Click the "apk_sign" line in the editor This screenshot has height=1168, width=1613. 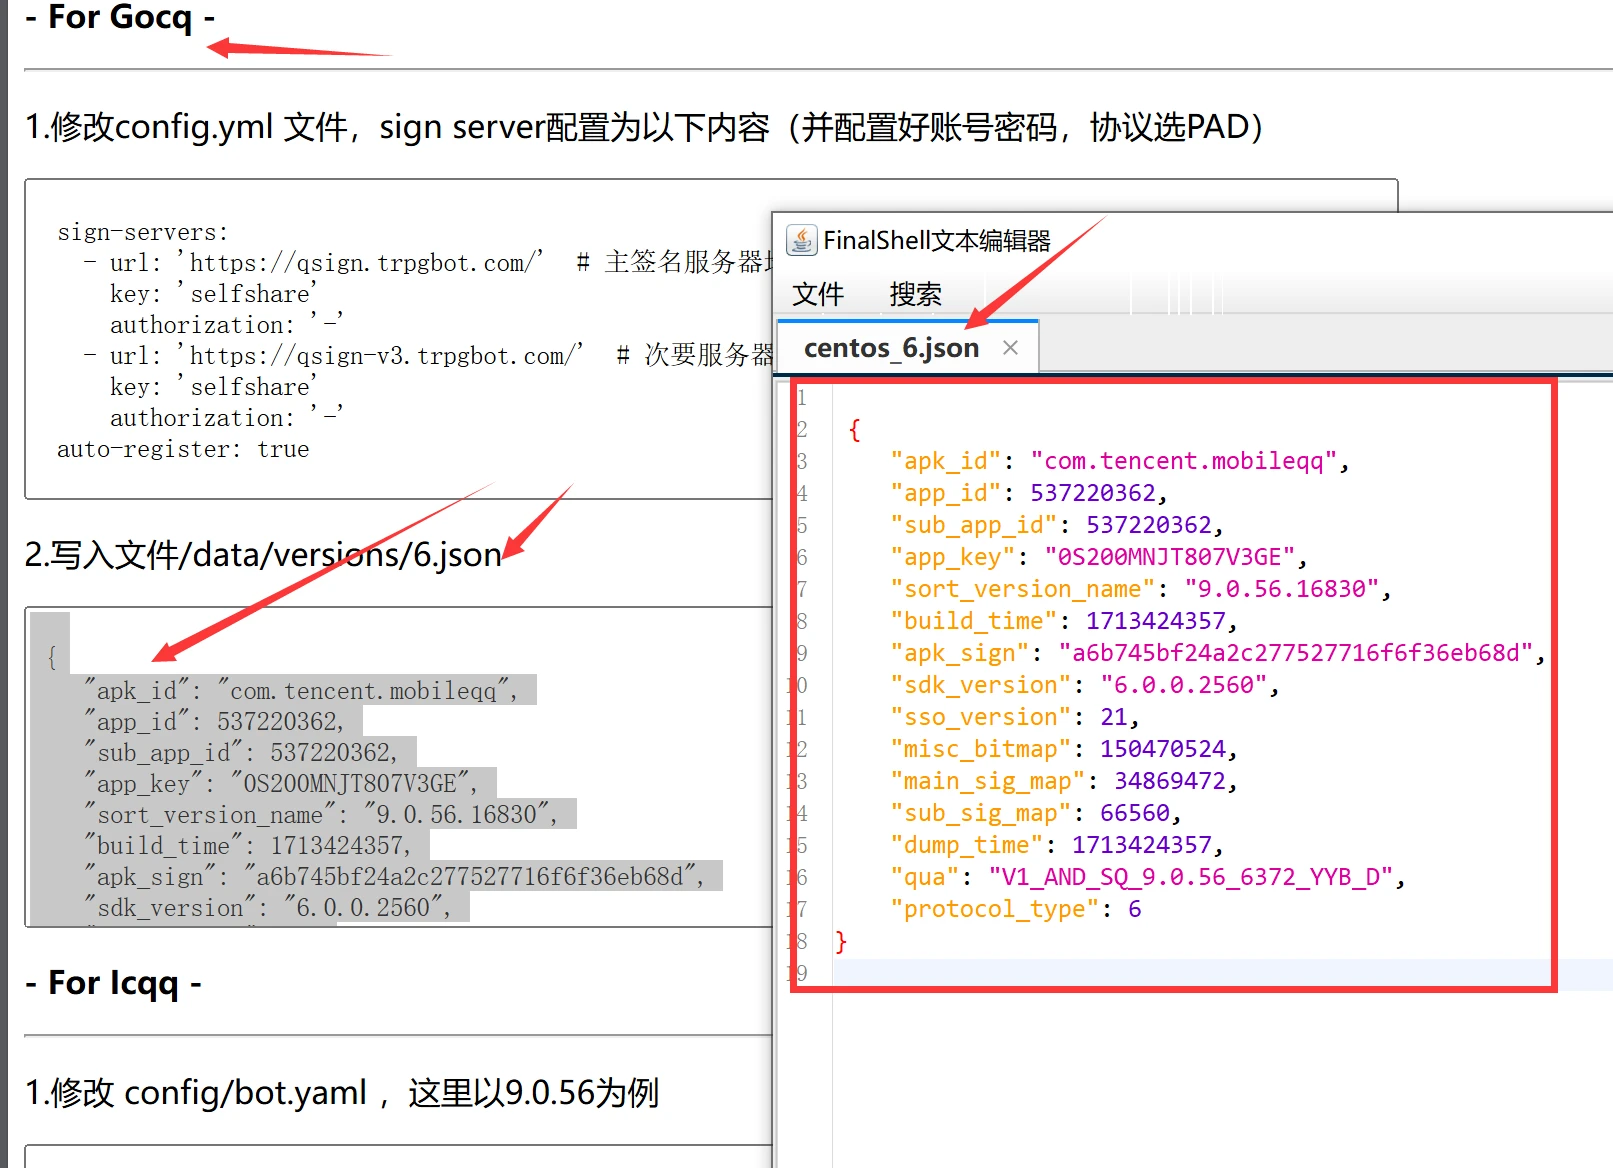click(1218, 653)
